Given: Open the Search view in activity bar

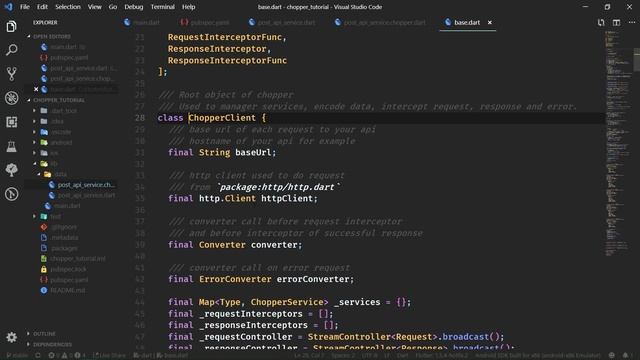Looking at the screenshot, I should pyautogui.click(x=11, y=50).
